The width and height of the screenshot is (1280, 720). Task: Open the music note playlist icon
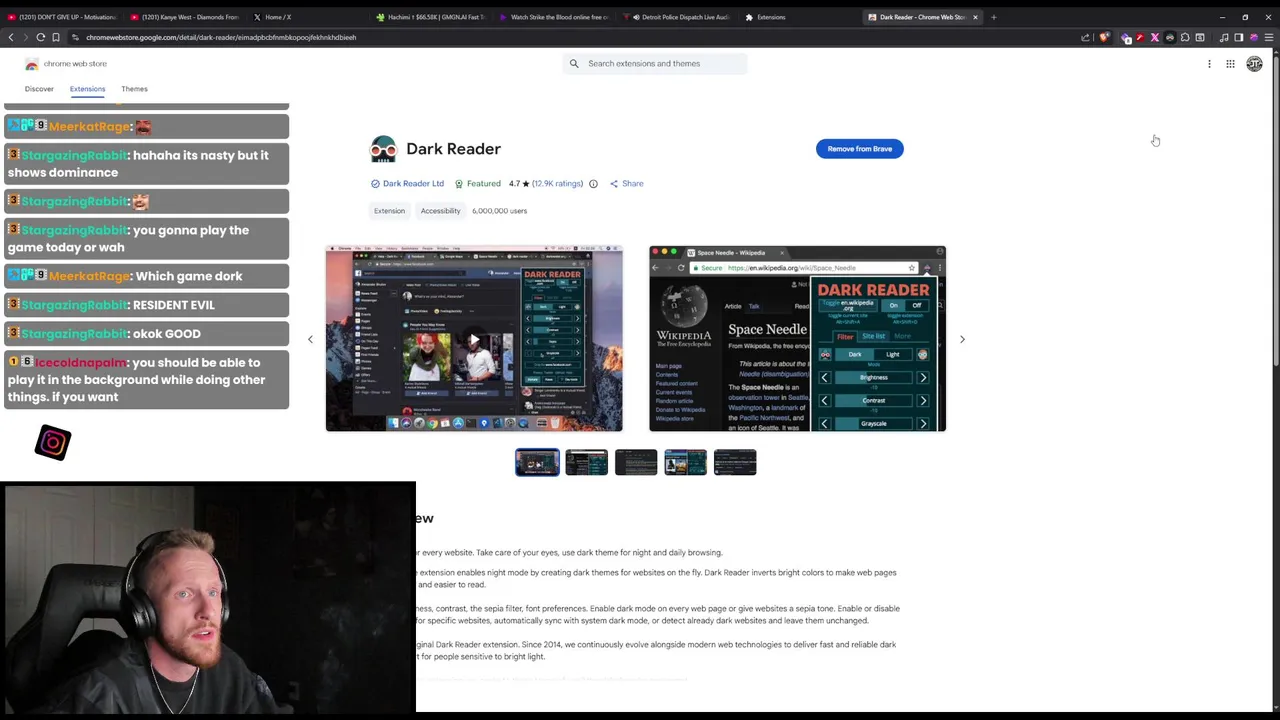tap(1224, 38)
